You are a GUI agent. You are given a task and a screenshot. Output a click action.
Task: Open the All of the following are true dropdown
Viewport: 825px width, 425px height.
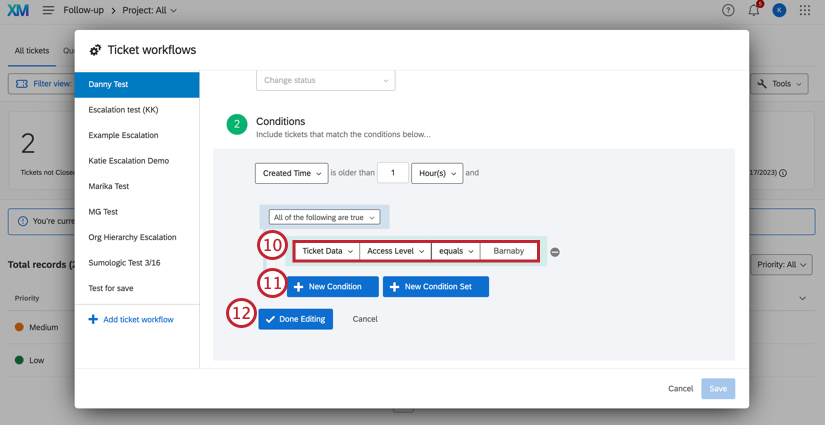(x=325, y=217)
